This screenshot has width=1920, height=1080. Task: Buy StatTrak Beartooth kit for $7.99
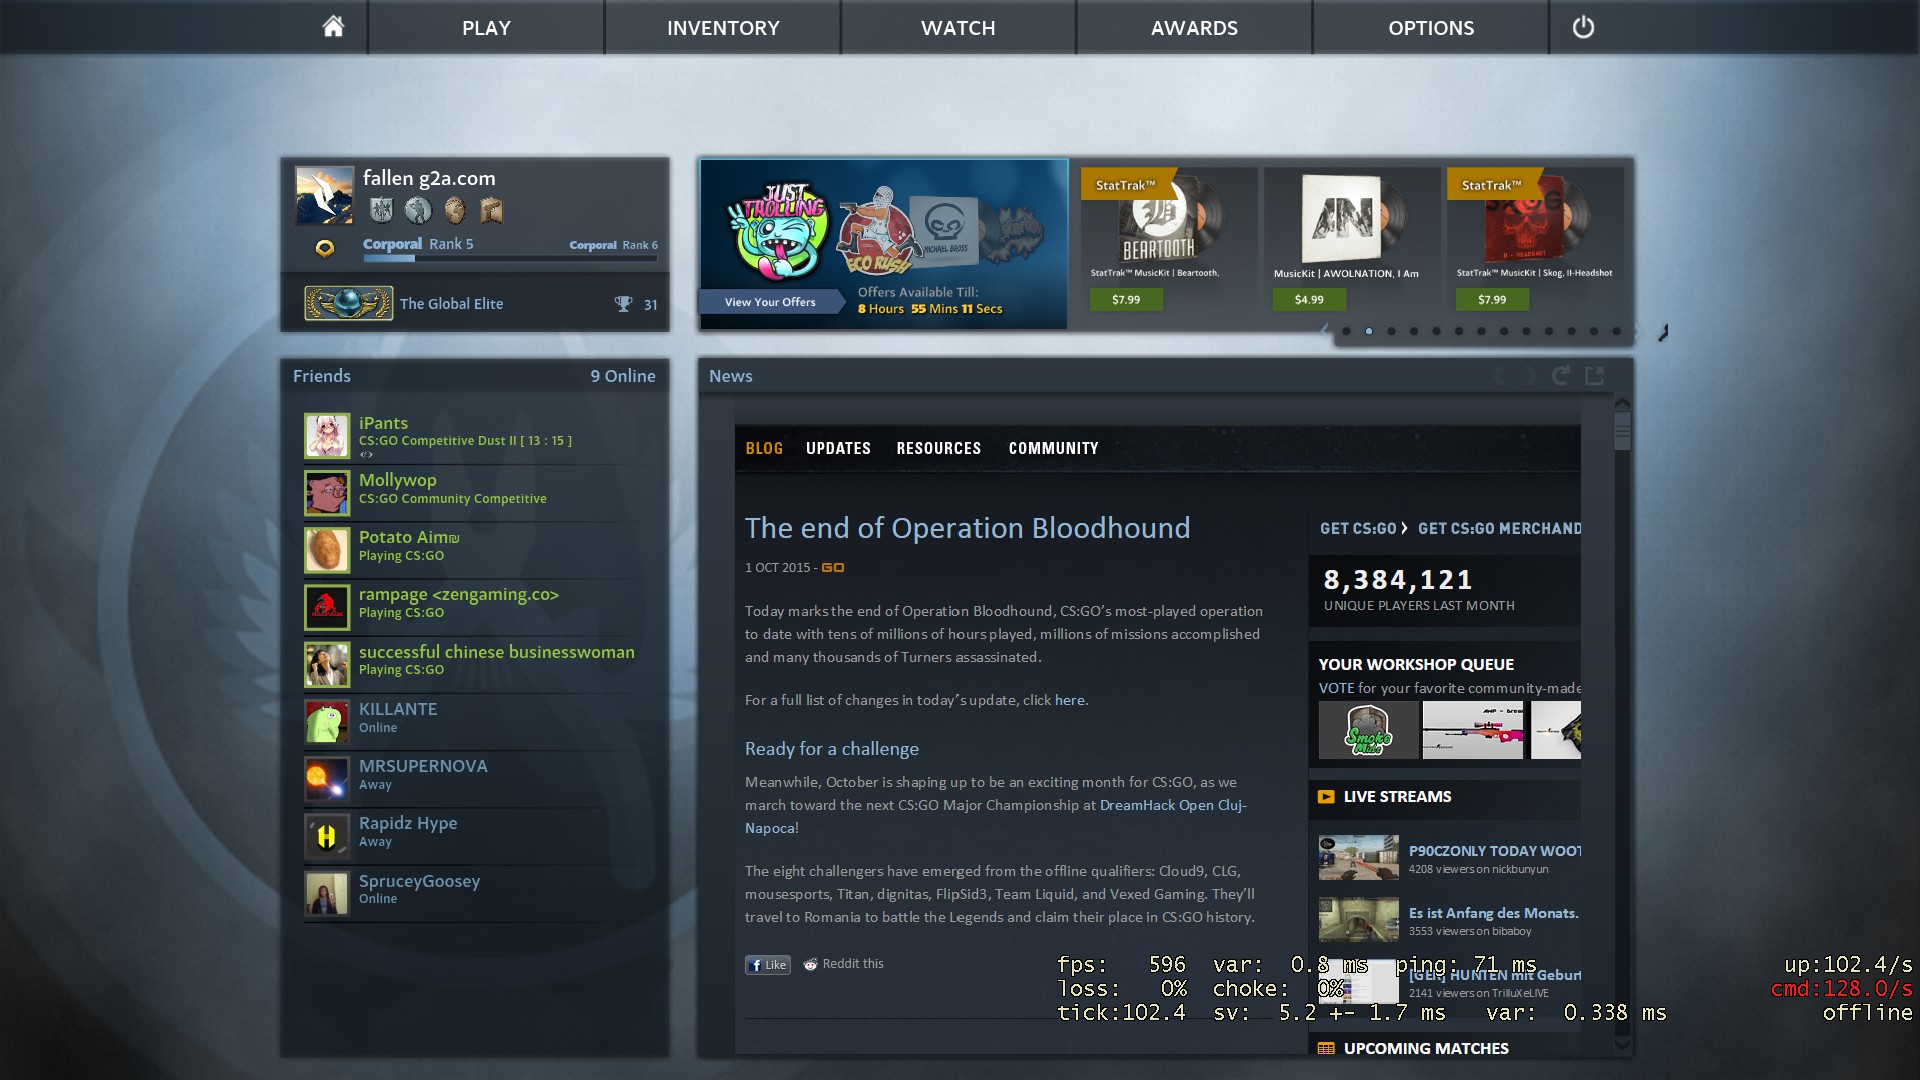(x=1126, y=299)
